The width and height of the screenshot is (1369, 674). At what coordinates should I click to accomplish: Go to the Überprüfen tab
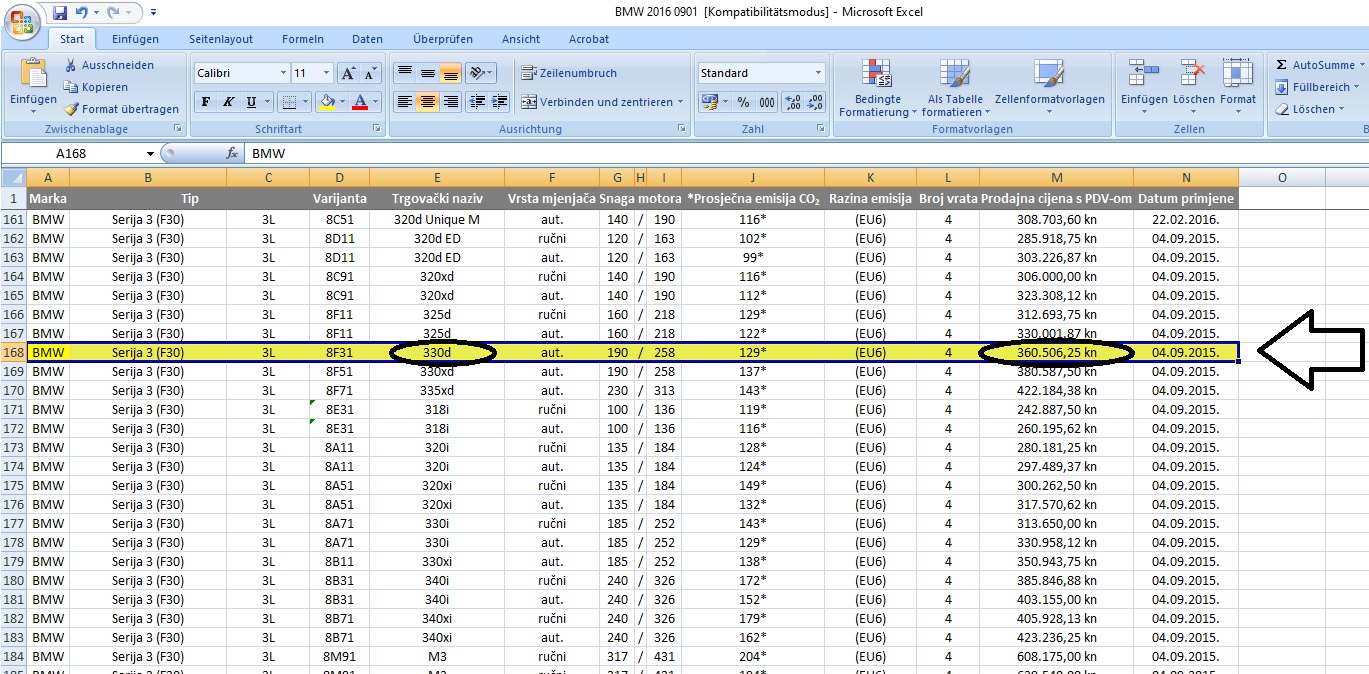[443, 39]
